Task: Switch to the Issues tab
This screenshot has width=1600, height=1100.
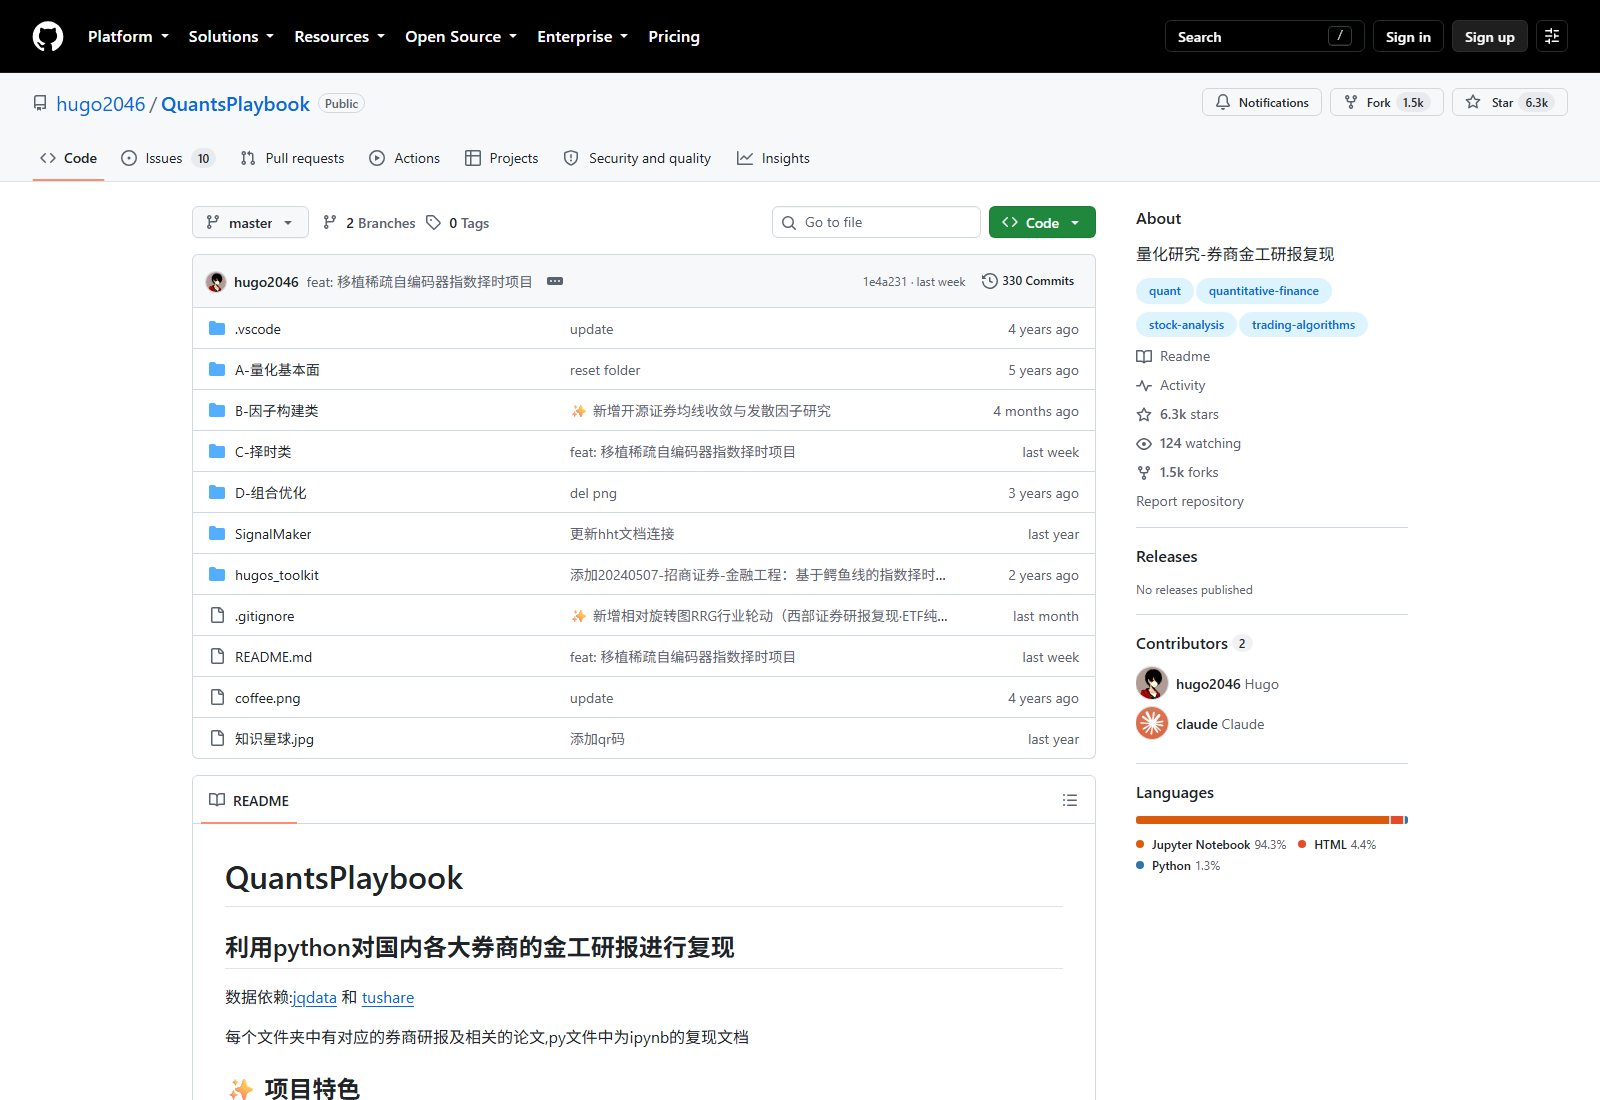Action: point(167,158)
